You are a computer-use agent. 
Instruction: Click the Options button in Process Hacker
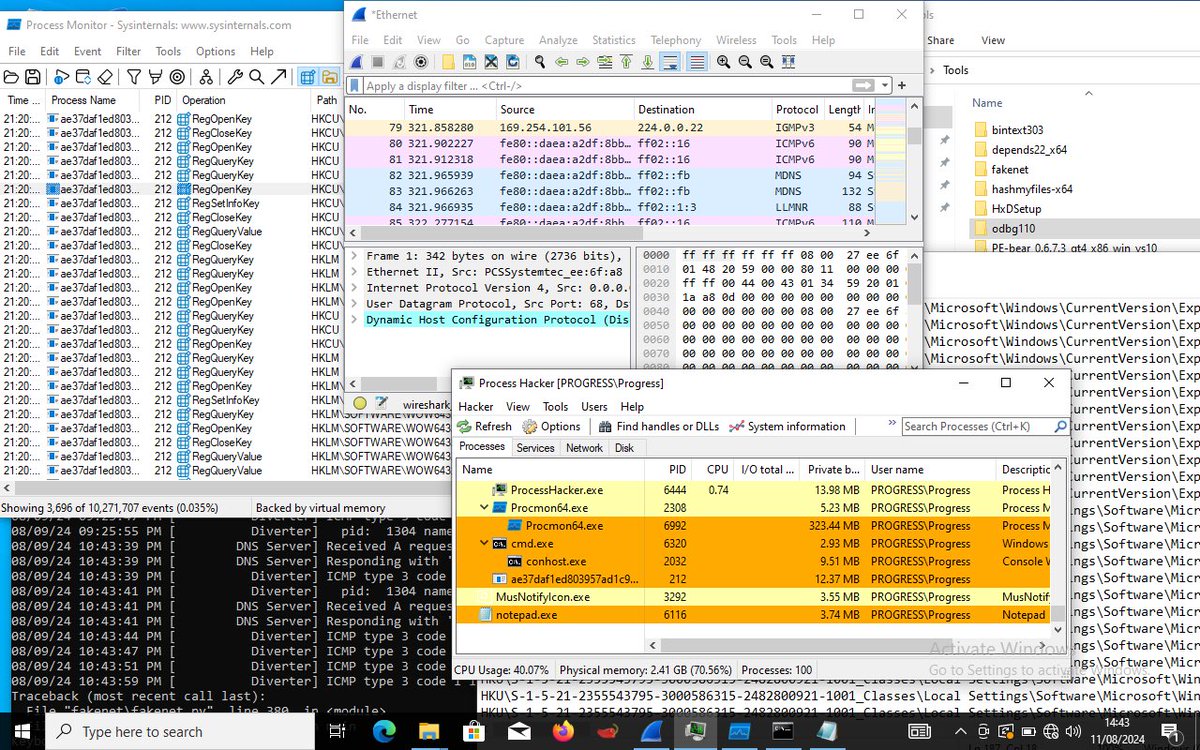click(x=551, y=426)
